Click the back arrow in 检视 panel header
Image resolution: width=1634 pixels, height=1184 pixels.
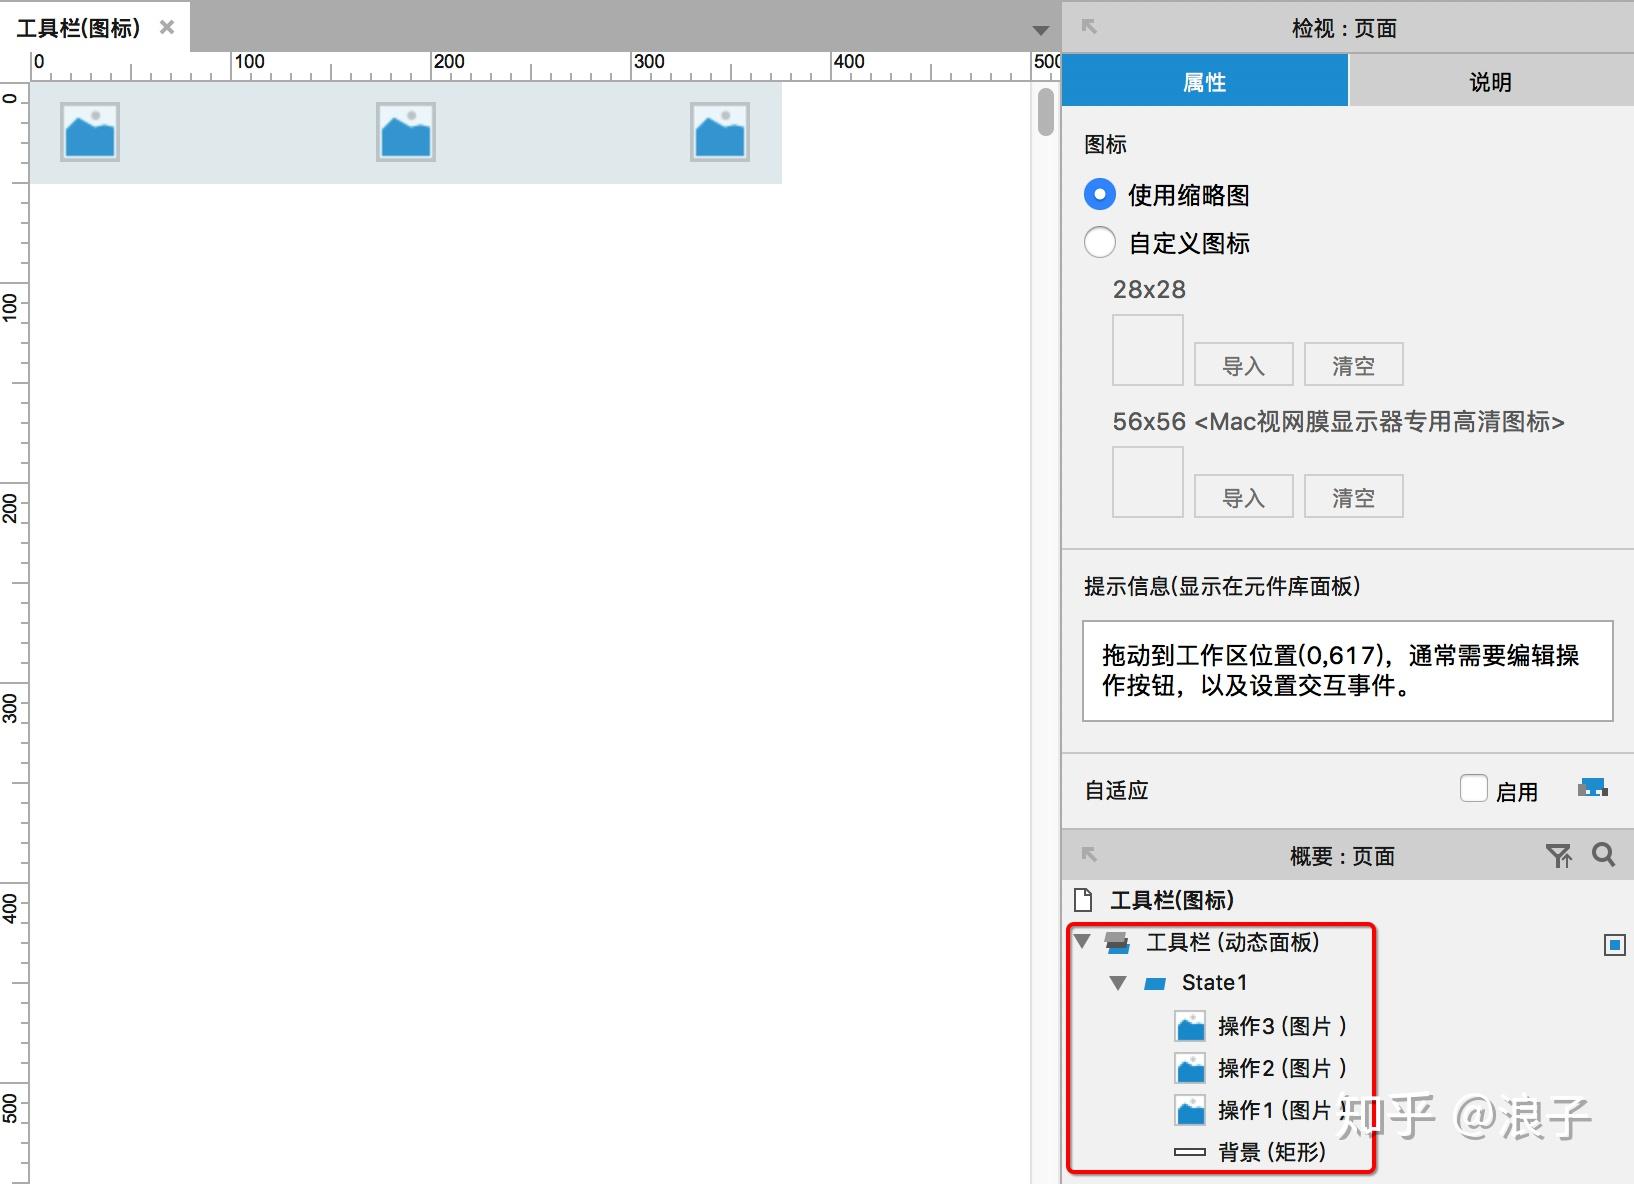[x=1088, y=27]
